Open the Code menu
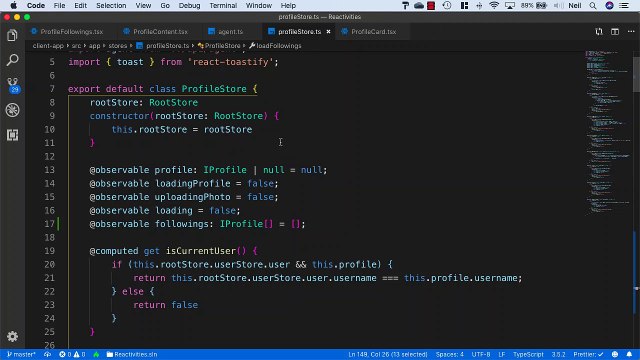Image resolution: width=640 pixels, height=360 pixels. 36,5
